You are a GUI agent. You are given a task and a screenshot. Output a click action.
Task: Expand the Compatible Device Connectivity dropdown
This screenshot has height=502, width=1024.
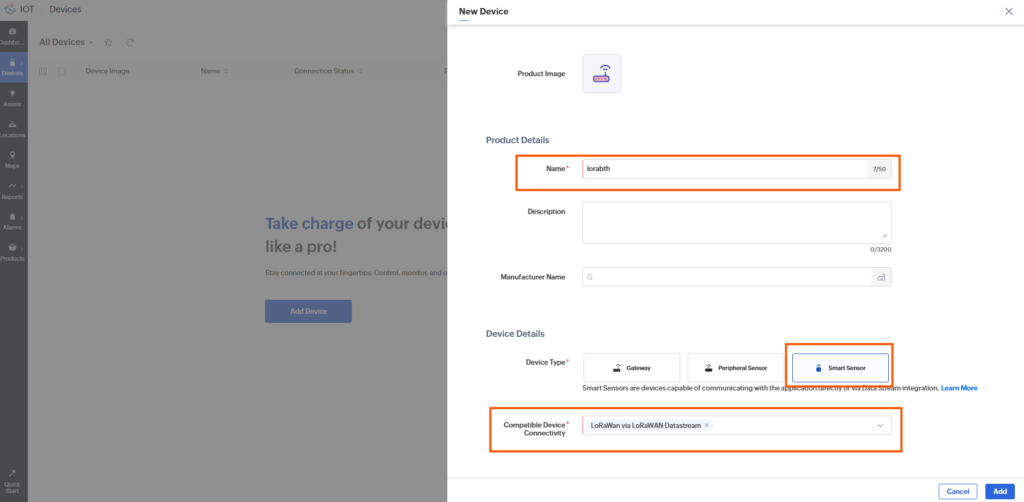tap(880, 426)
